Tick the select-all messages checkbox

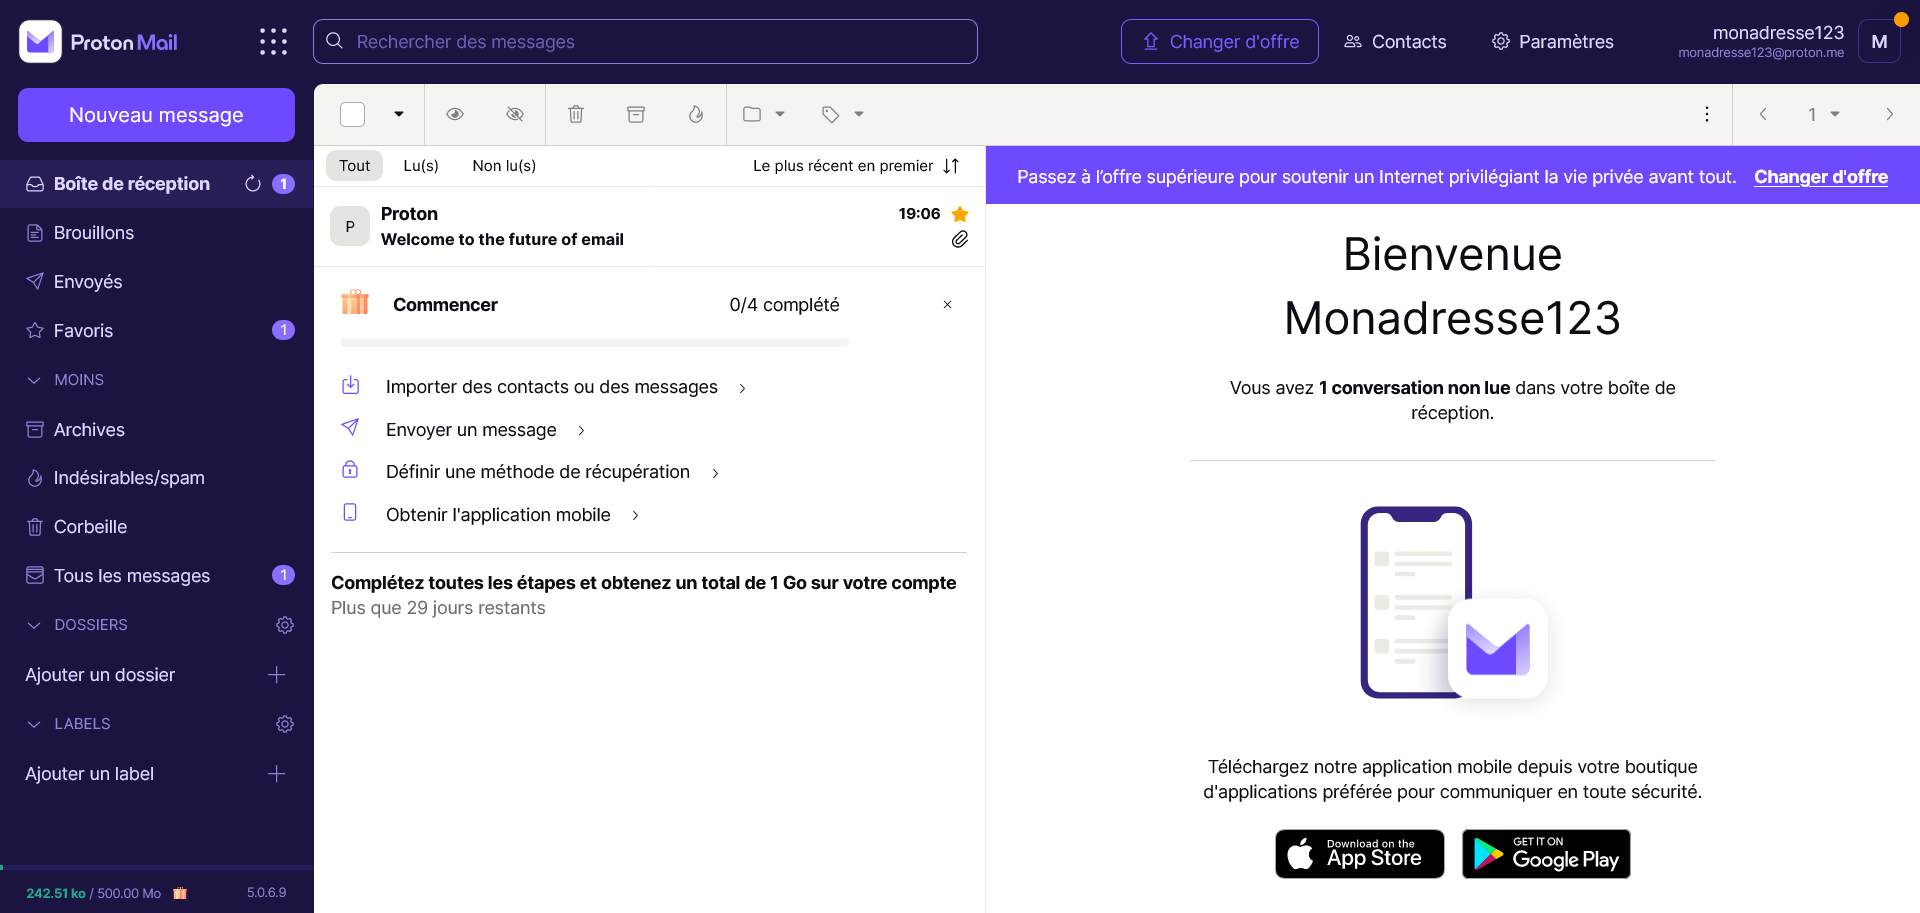click(353, 114)
